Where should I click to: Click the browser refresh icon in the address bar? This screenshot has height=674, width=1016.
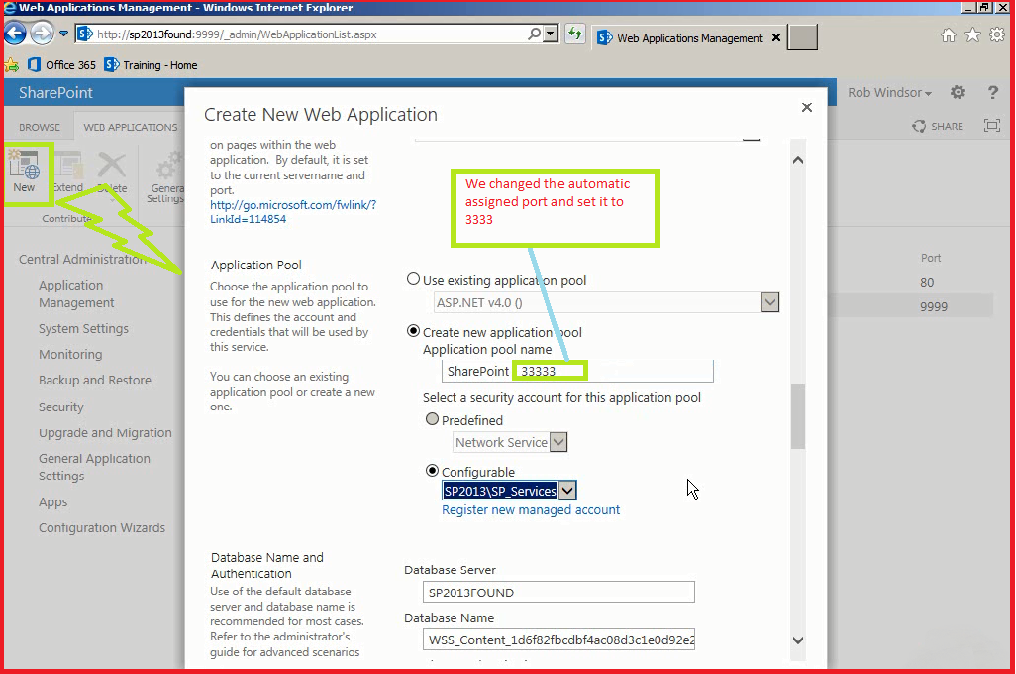point(573,33)
